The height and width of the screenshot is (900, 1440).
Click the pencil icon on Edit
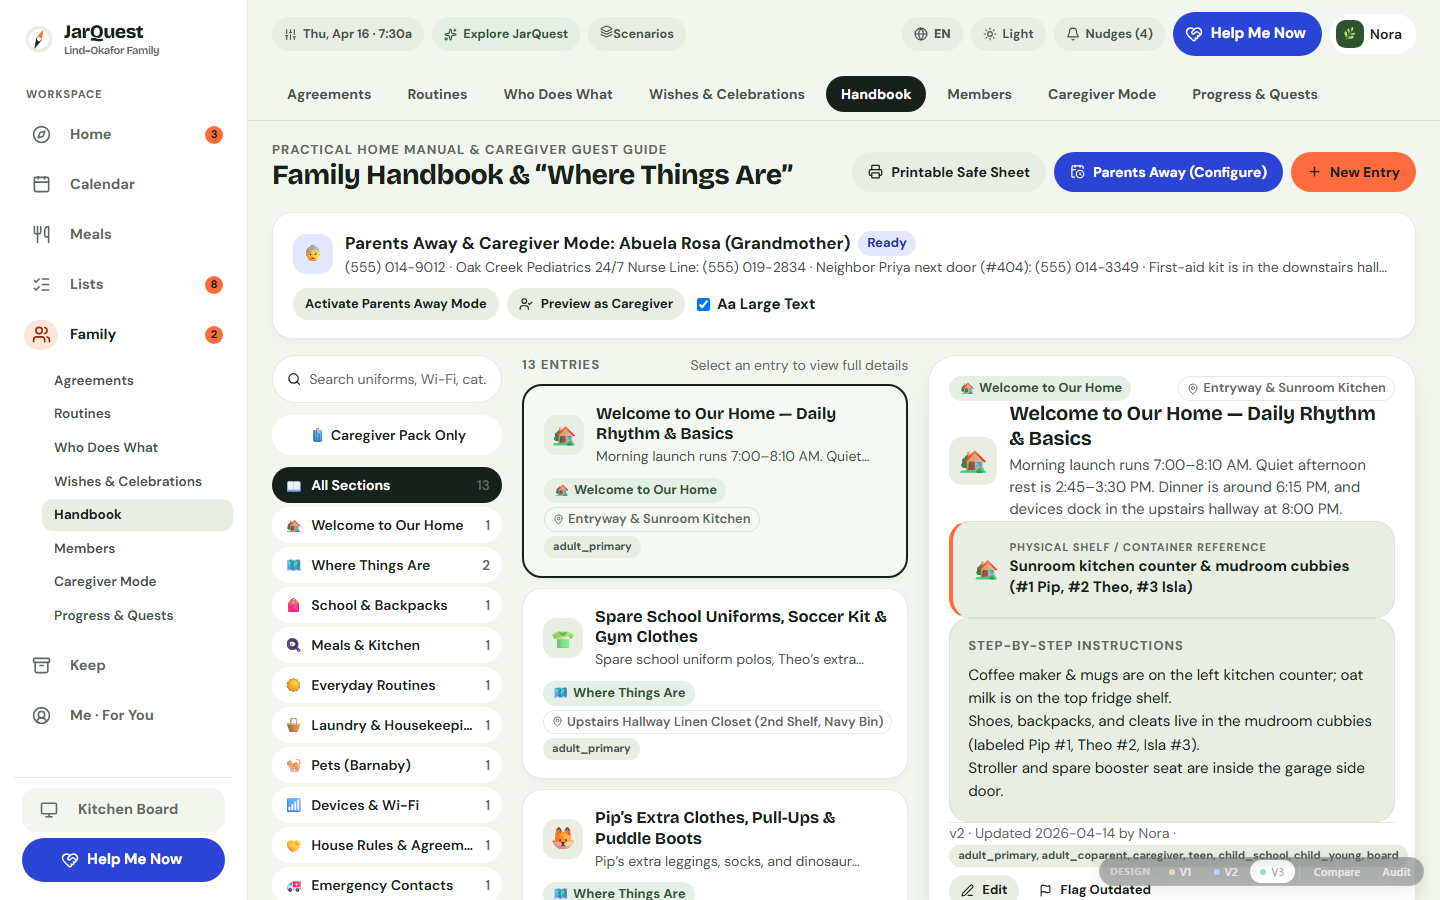[967, 890]
